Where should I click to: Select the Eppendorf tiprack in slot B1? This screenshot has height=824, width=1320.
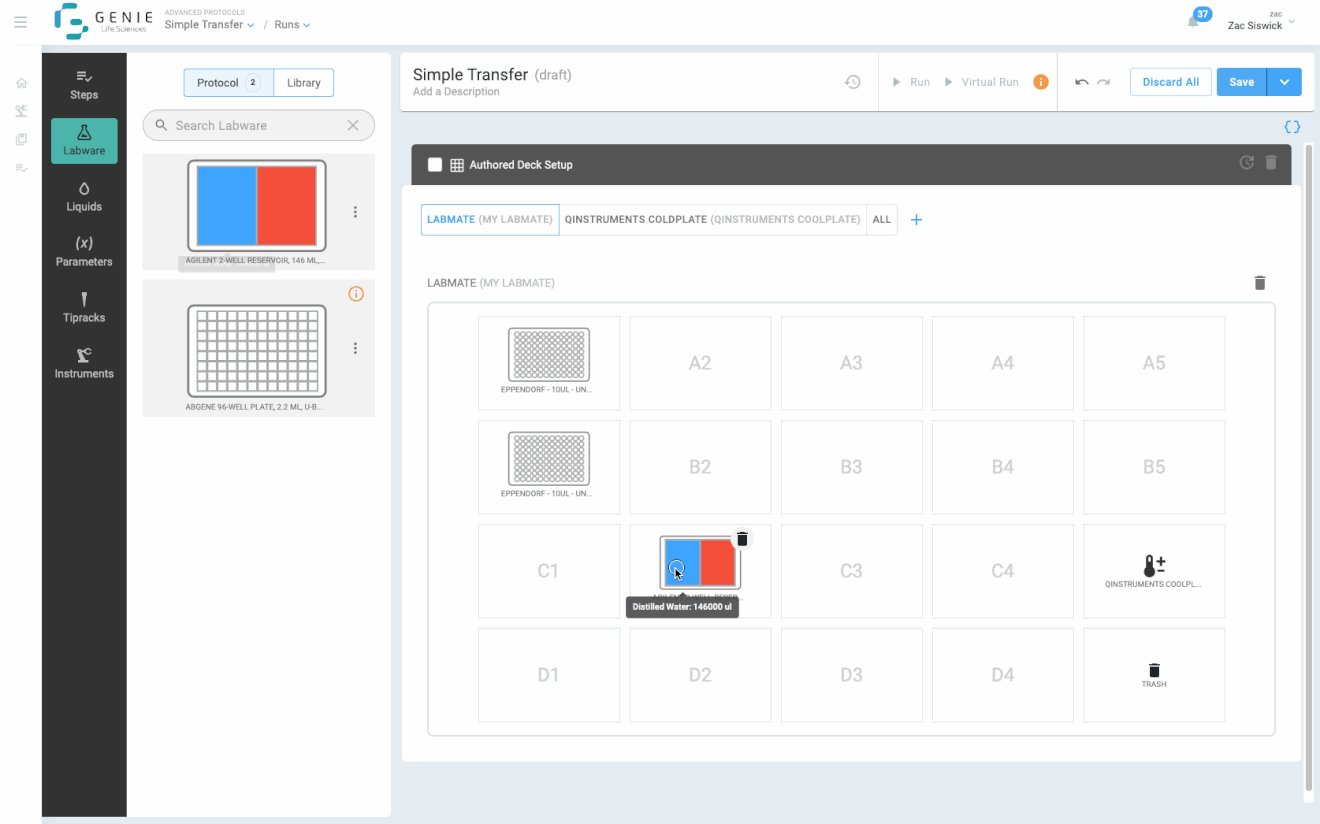(x=549, y=467)
